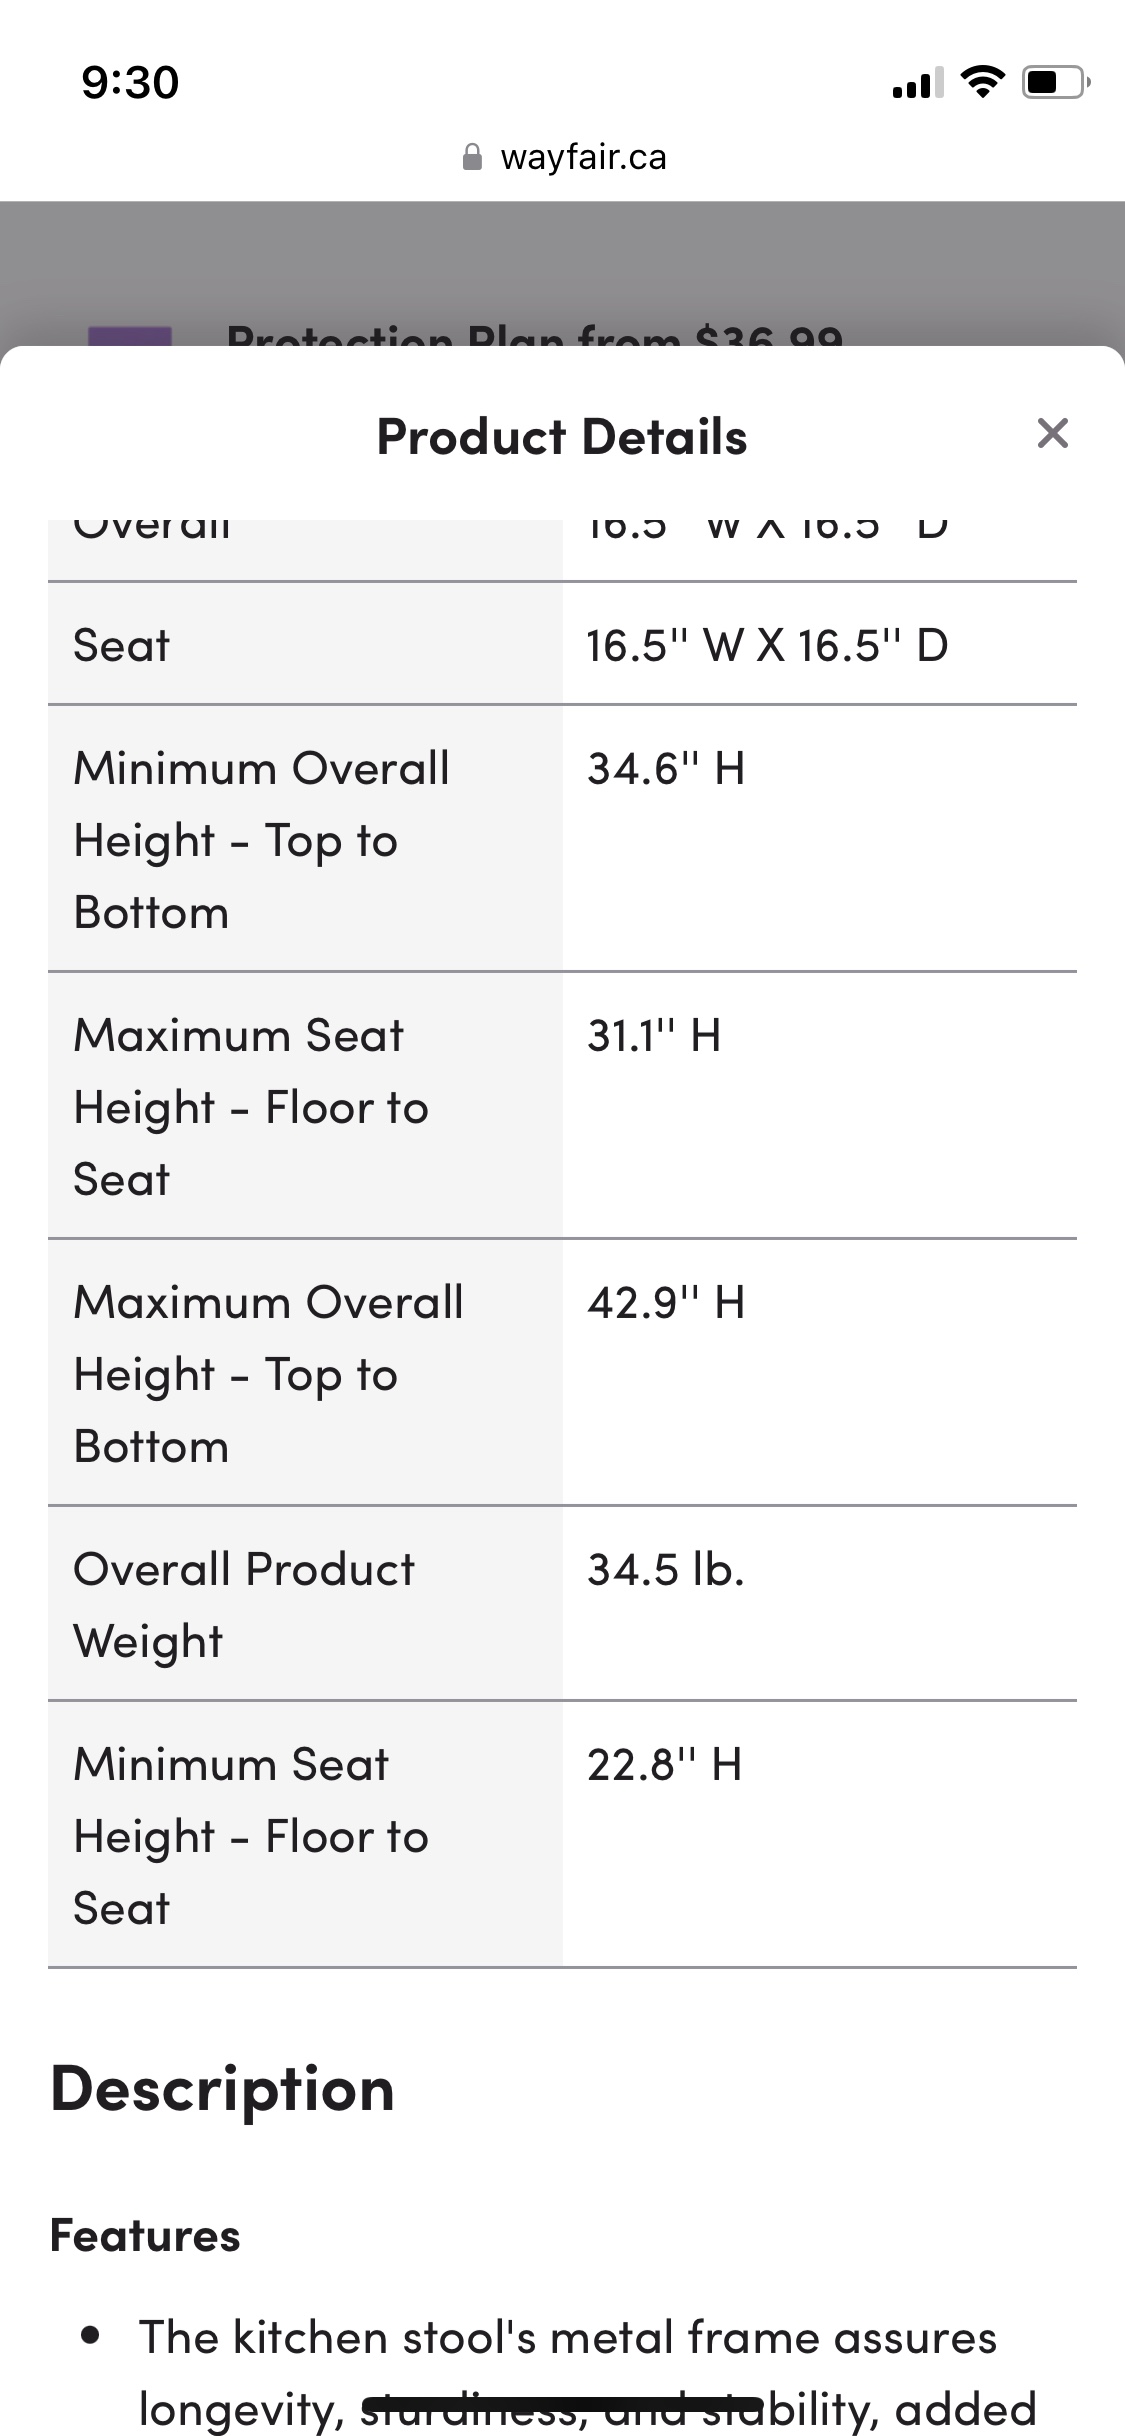Tap the battery status icon

pos(1055,81)
